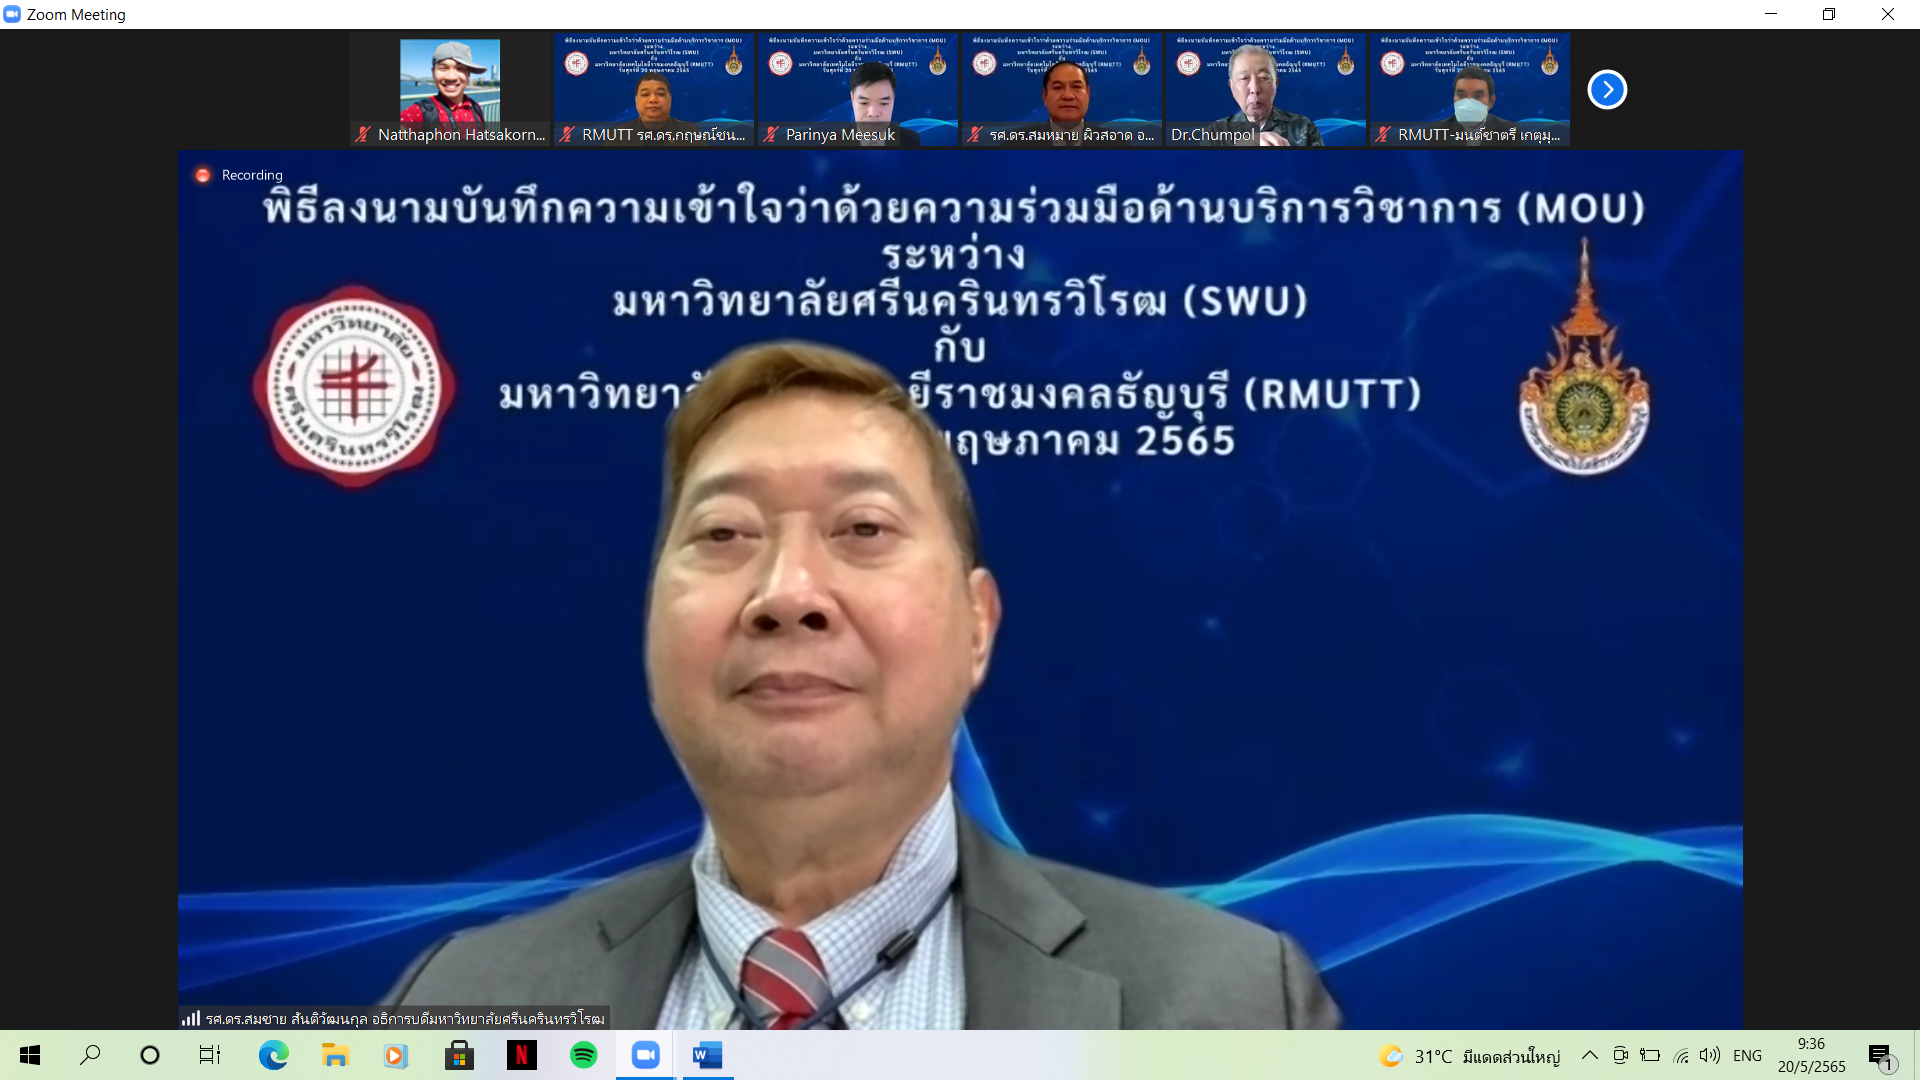
Task: Open the volume speaker tray icon
Action: tap(1710, 1055)
